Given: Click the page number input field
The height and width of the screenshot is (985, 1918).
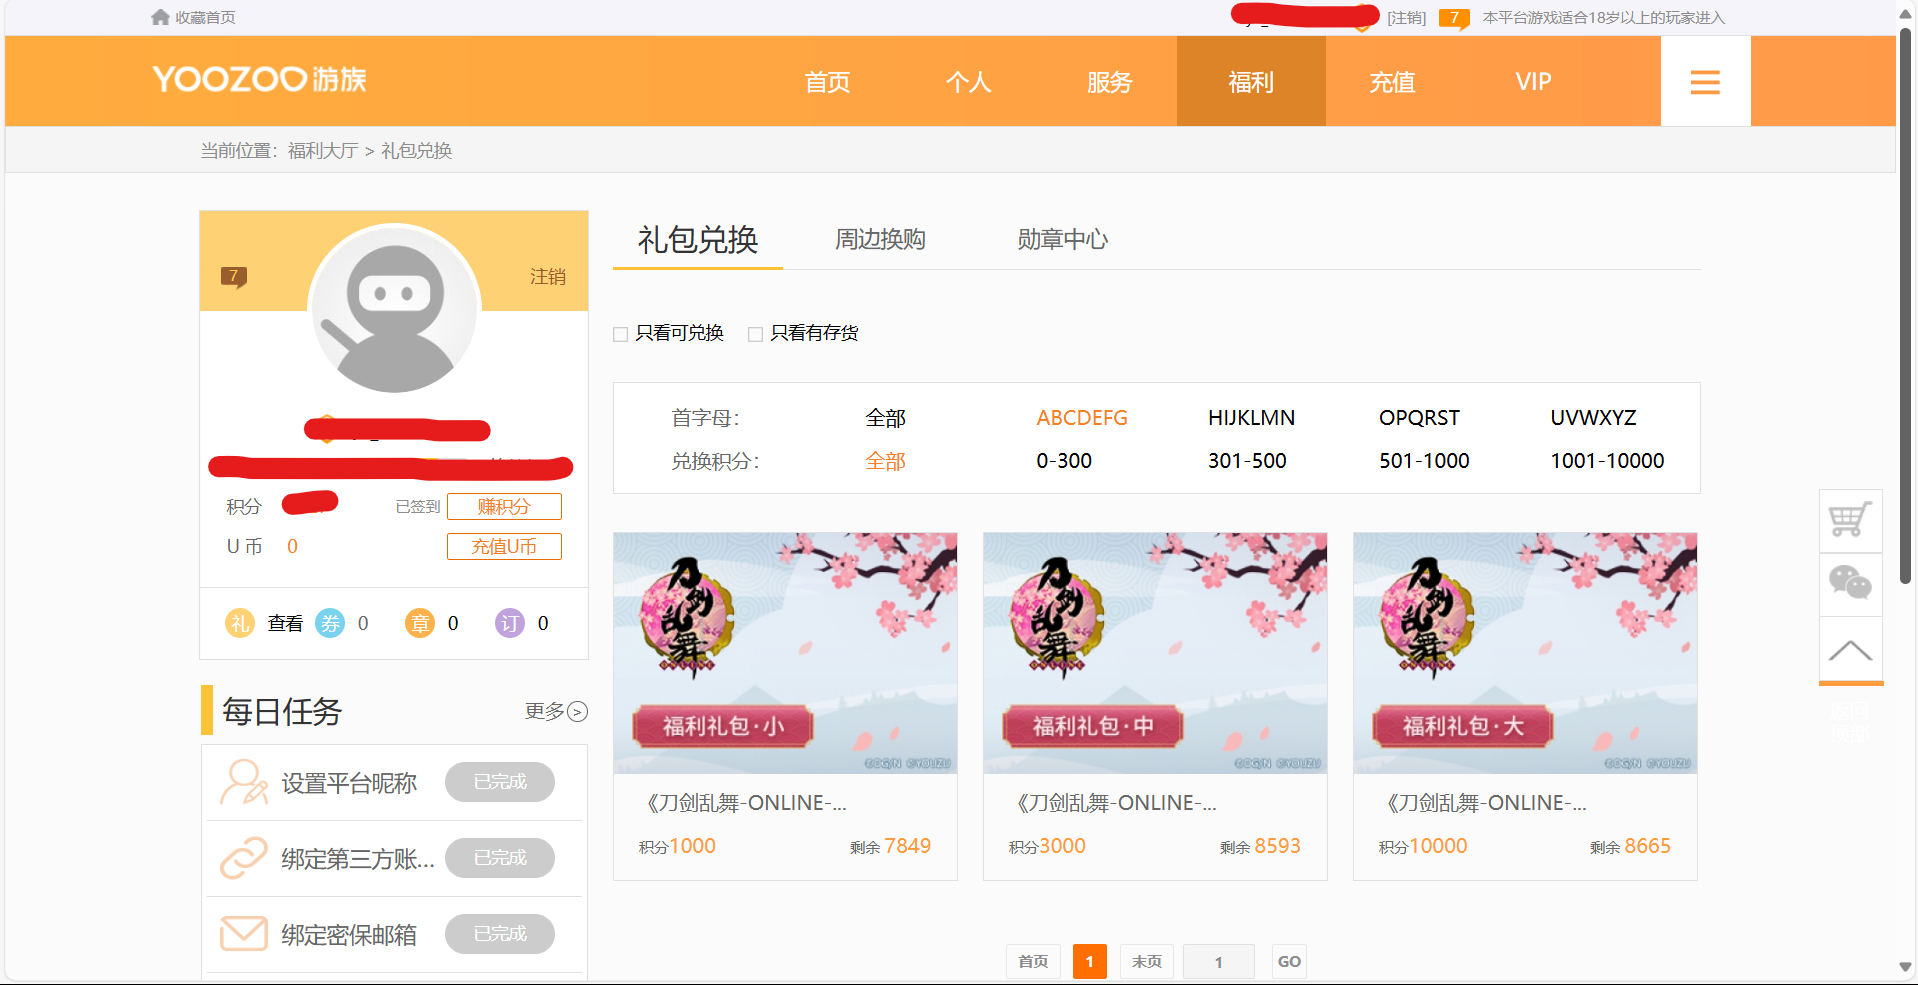Looking at the screenshot, I should (x=1218, y=962).
